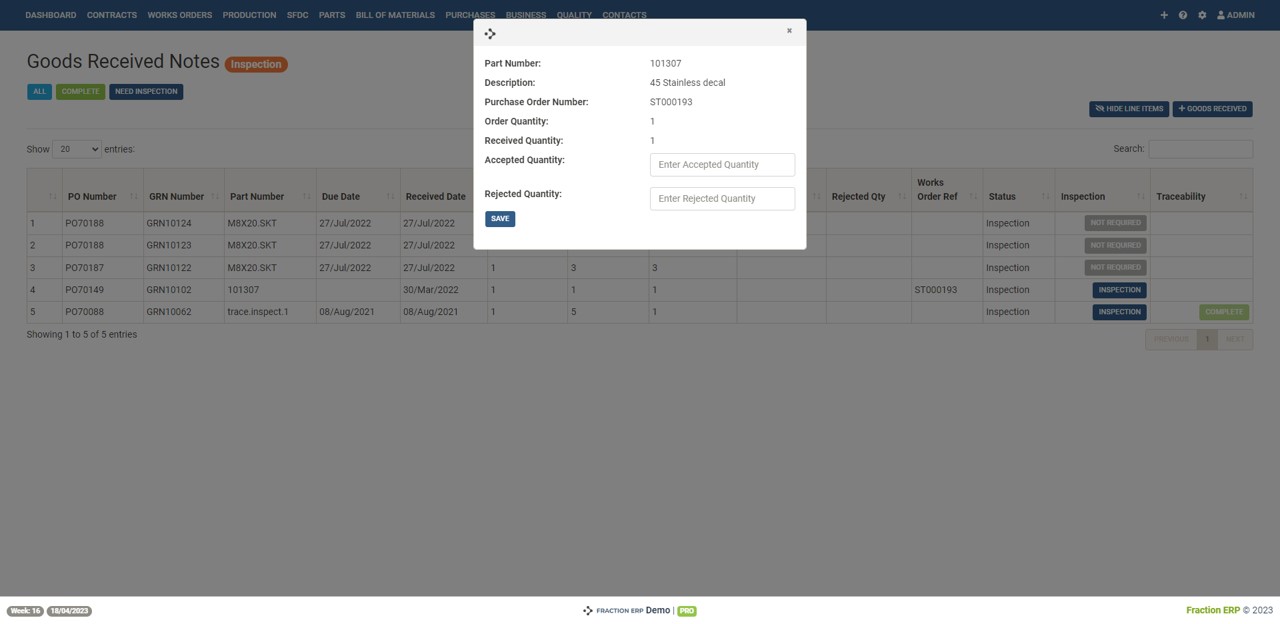Save the accepted and rejected quantities
Viewport: 1280px width, 624px height.
pos(499,218)
